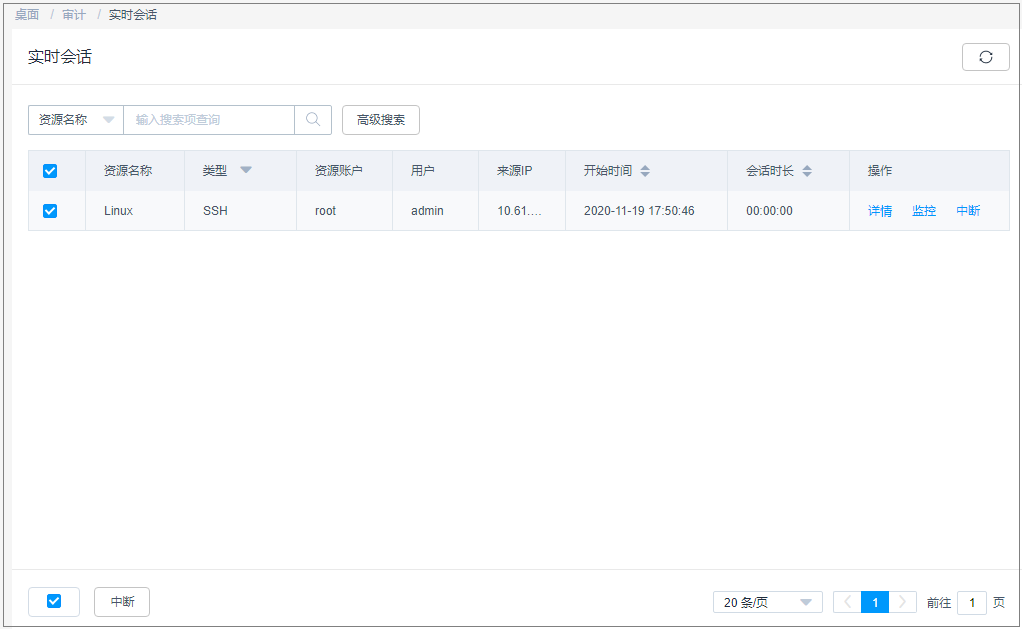Screen dimensions: 1022x629
Task: Navigate to 审计 in the breadcrumb
Action: [x=74, y=15]
